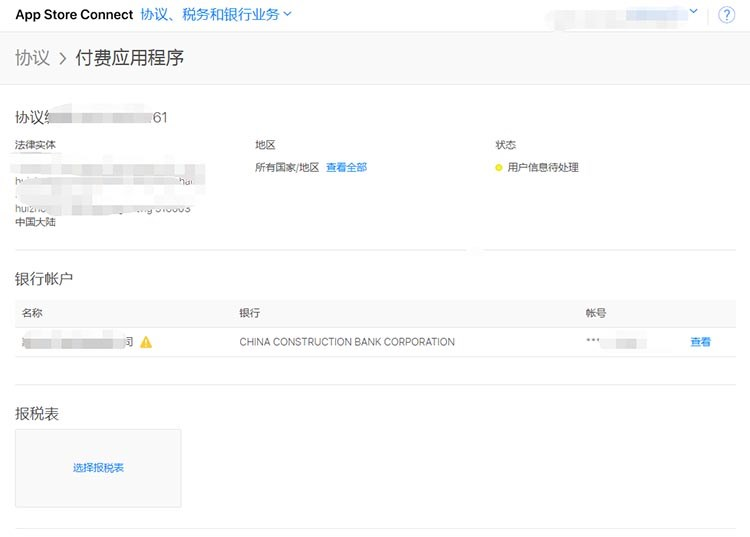Click the 地区 label
The height and width of the screenshot is (537, 750).
pos(265,145)
